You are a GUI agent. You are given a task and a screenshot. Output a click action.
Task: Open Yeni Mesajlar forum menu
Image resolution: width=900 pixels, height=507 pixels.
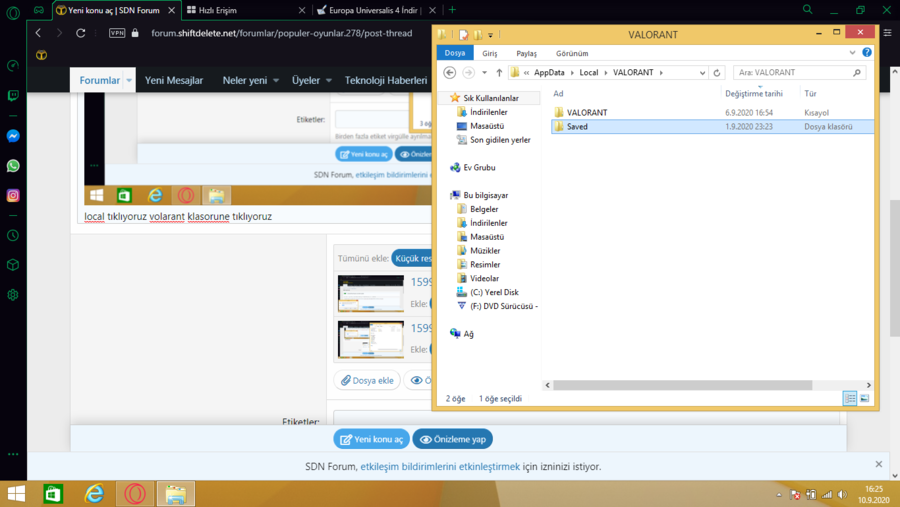(174, 80)
